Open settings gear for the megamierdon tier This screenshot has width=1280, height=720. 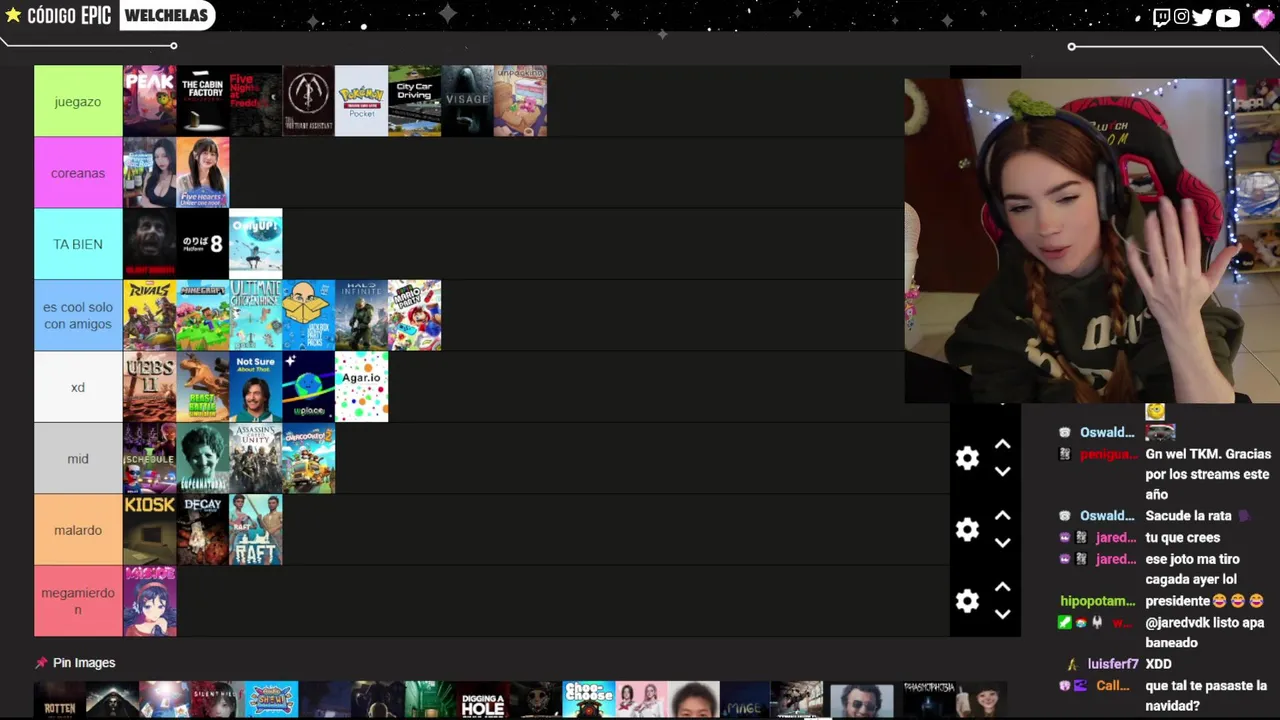point(967,601)
